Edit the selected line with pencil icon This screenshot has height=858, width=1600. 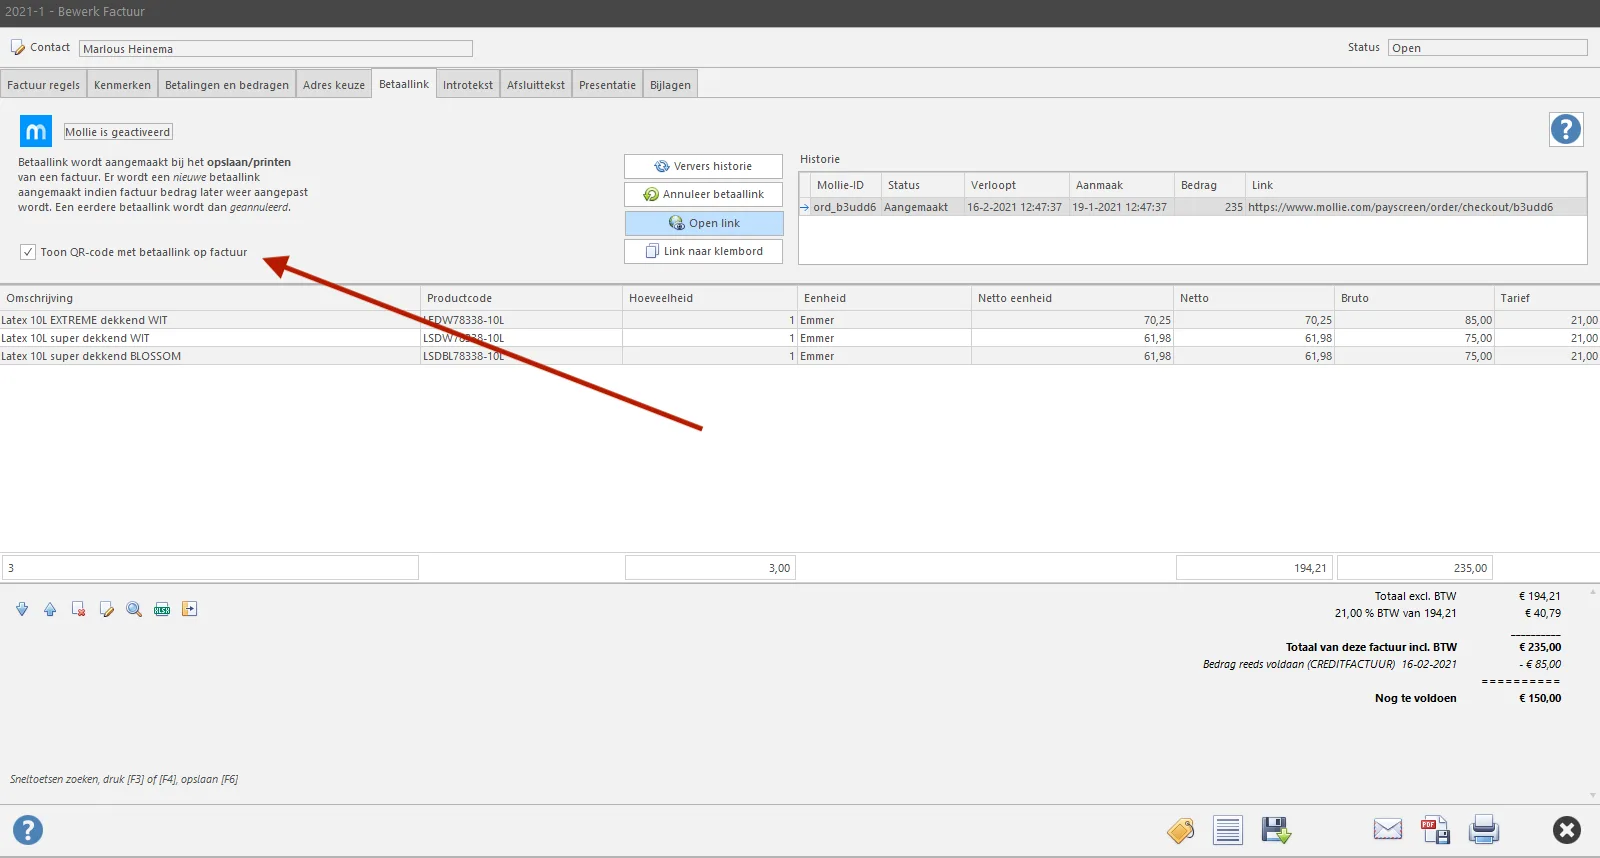pos(106,609)
